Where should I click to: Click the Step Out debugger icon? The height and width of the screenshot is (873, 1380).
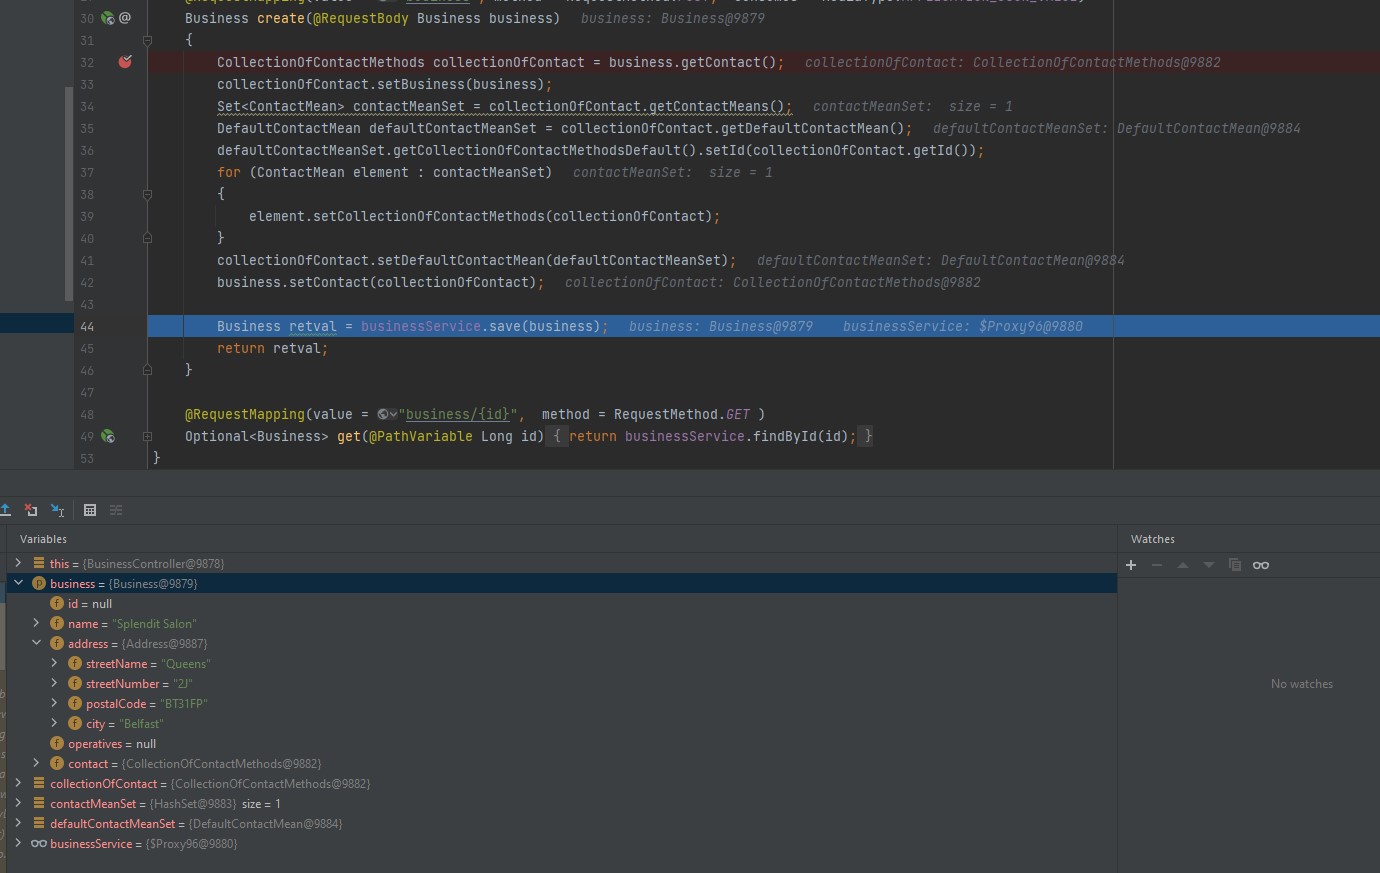click(x=5, y=510)
